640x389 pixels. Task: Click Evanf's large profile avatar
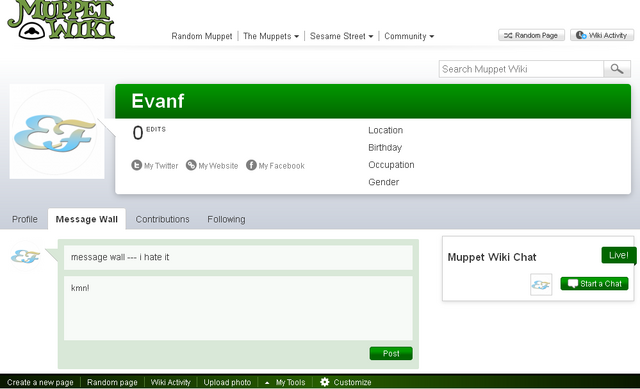tap(57, 131)
